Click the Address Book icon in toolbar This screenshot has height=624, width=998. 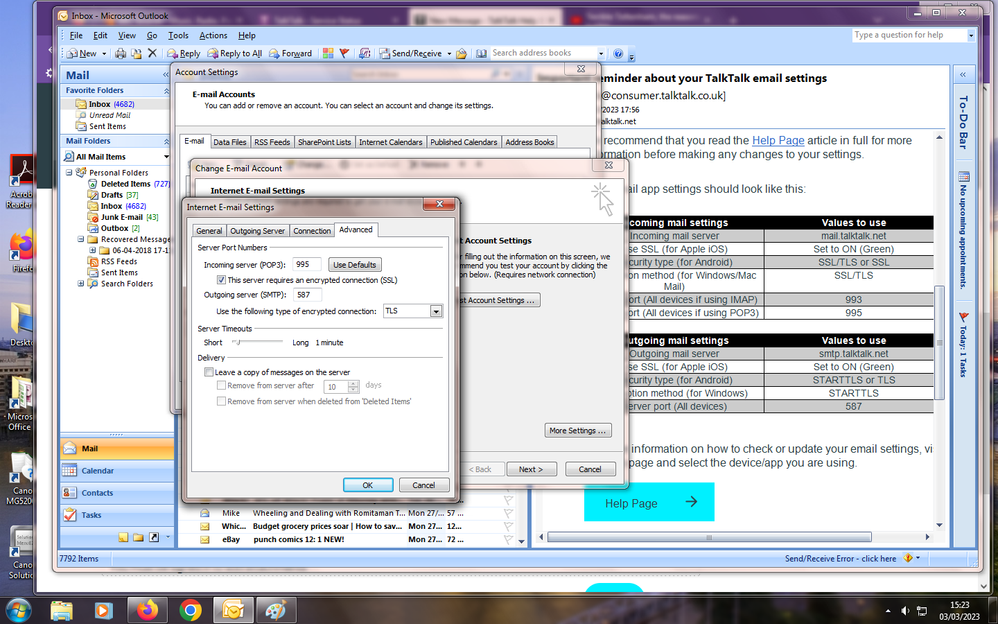[x=482, y=53]
